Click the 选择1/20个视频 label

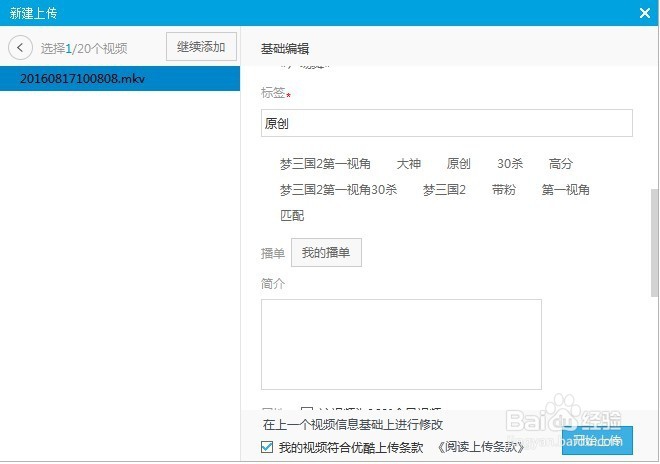84,48
